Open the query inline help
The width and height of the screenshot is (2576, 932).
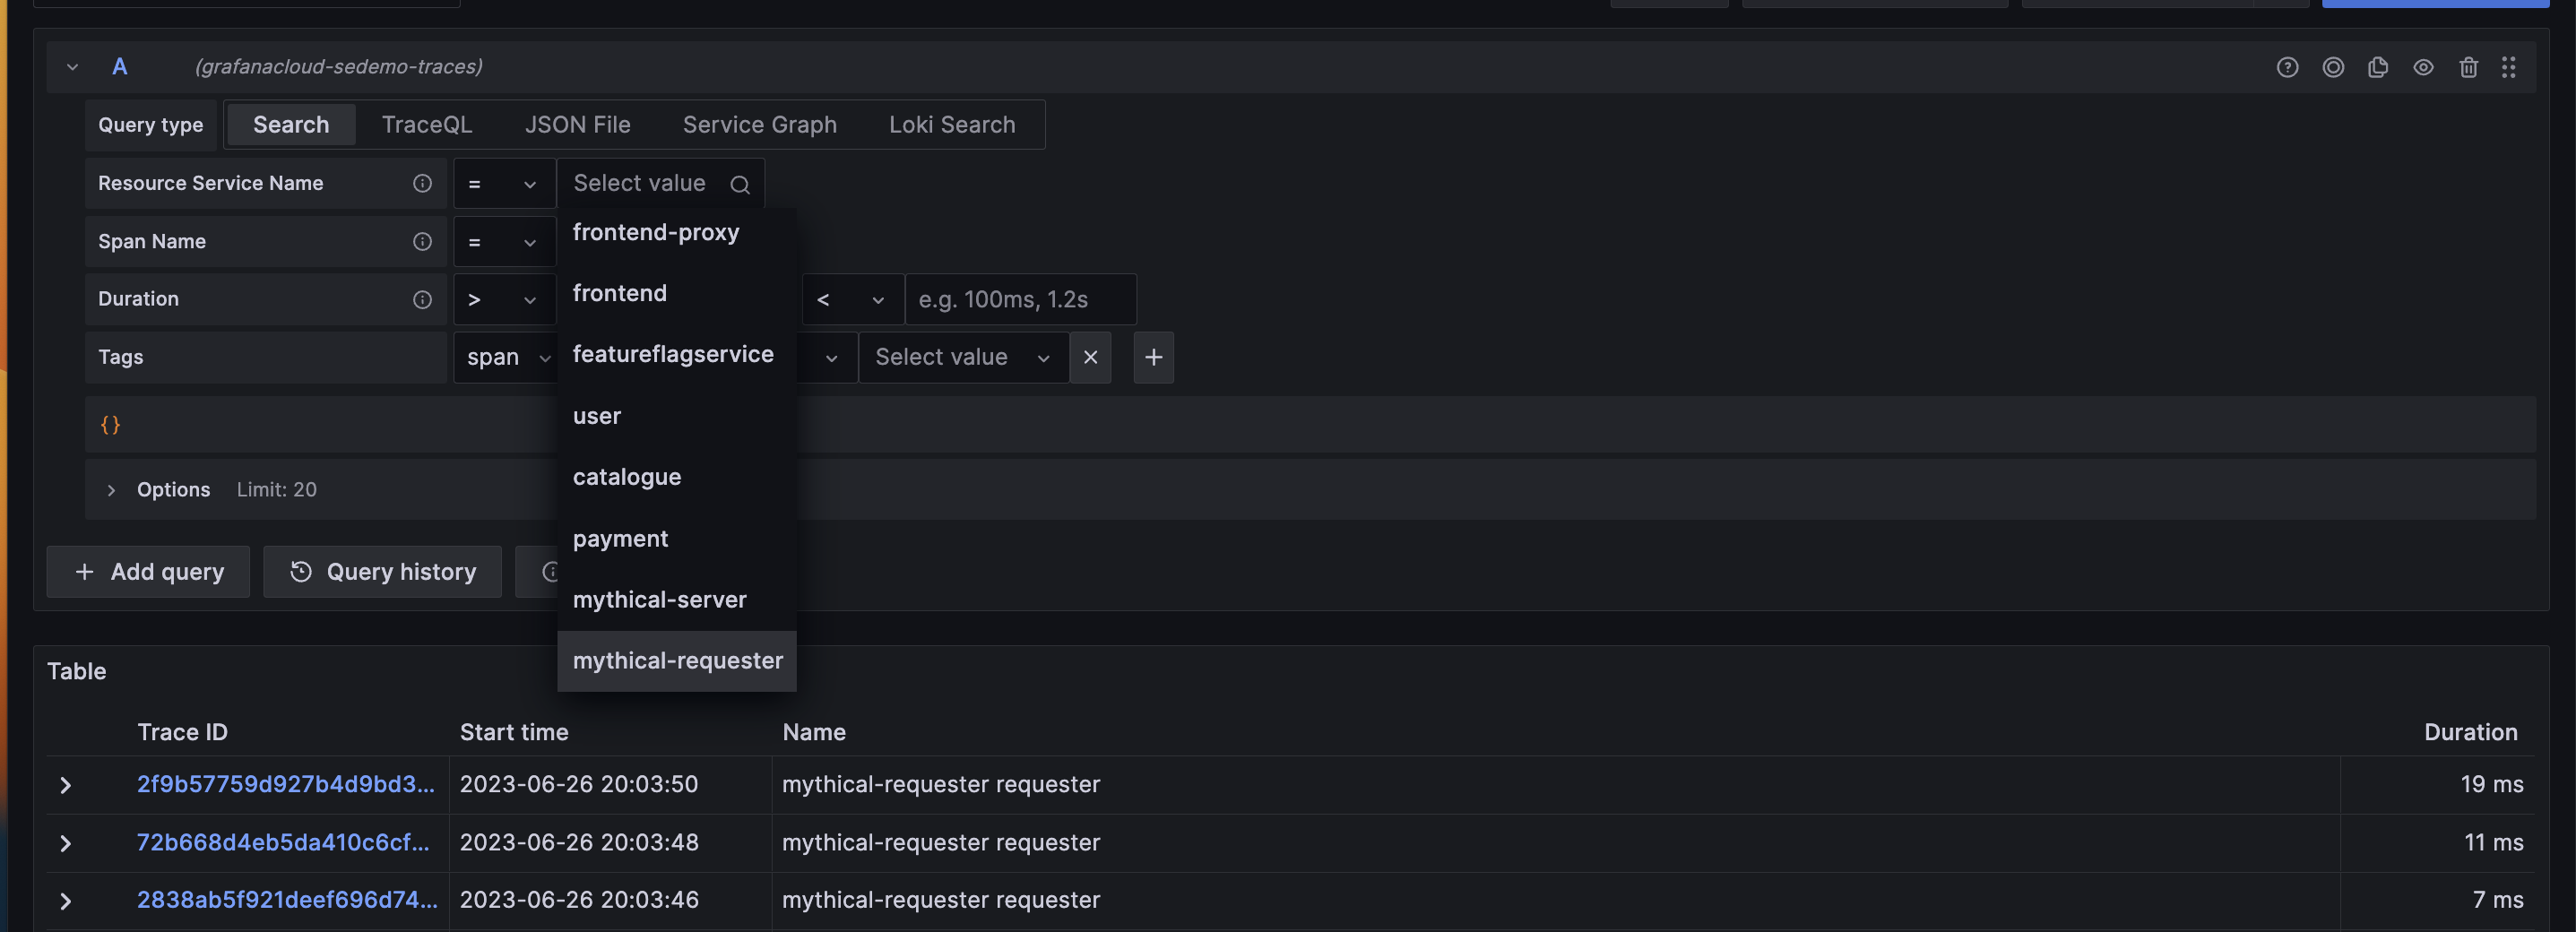(2288, 67)
